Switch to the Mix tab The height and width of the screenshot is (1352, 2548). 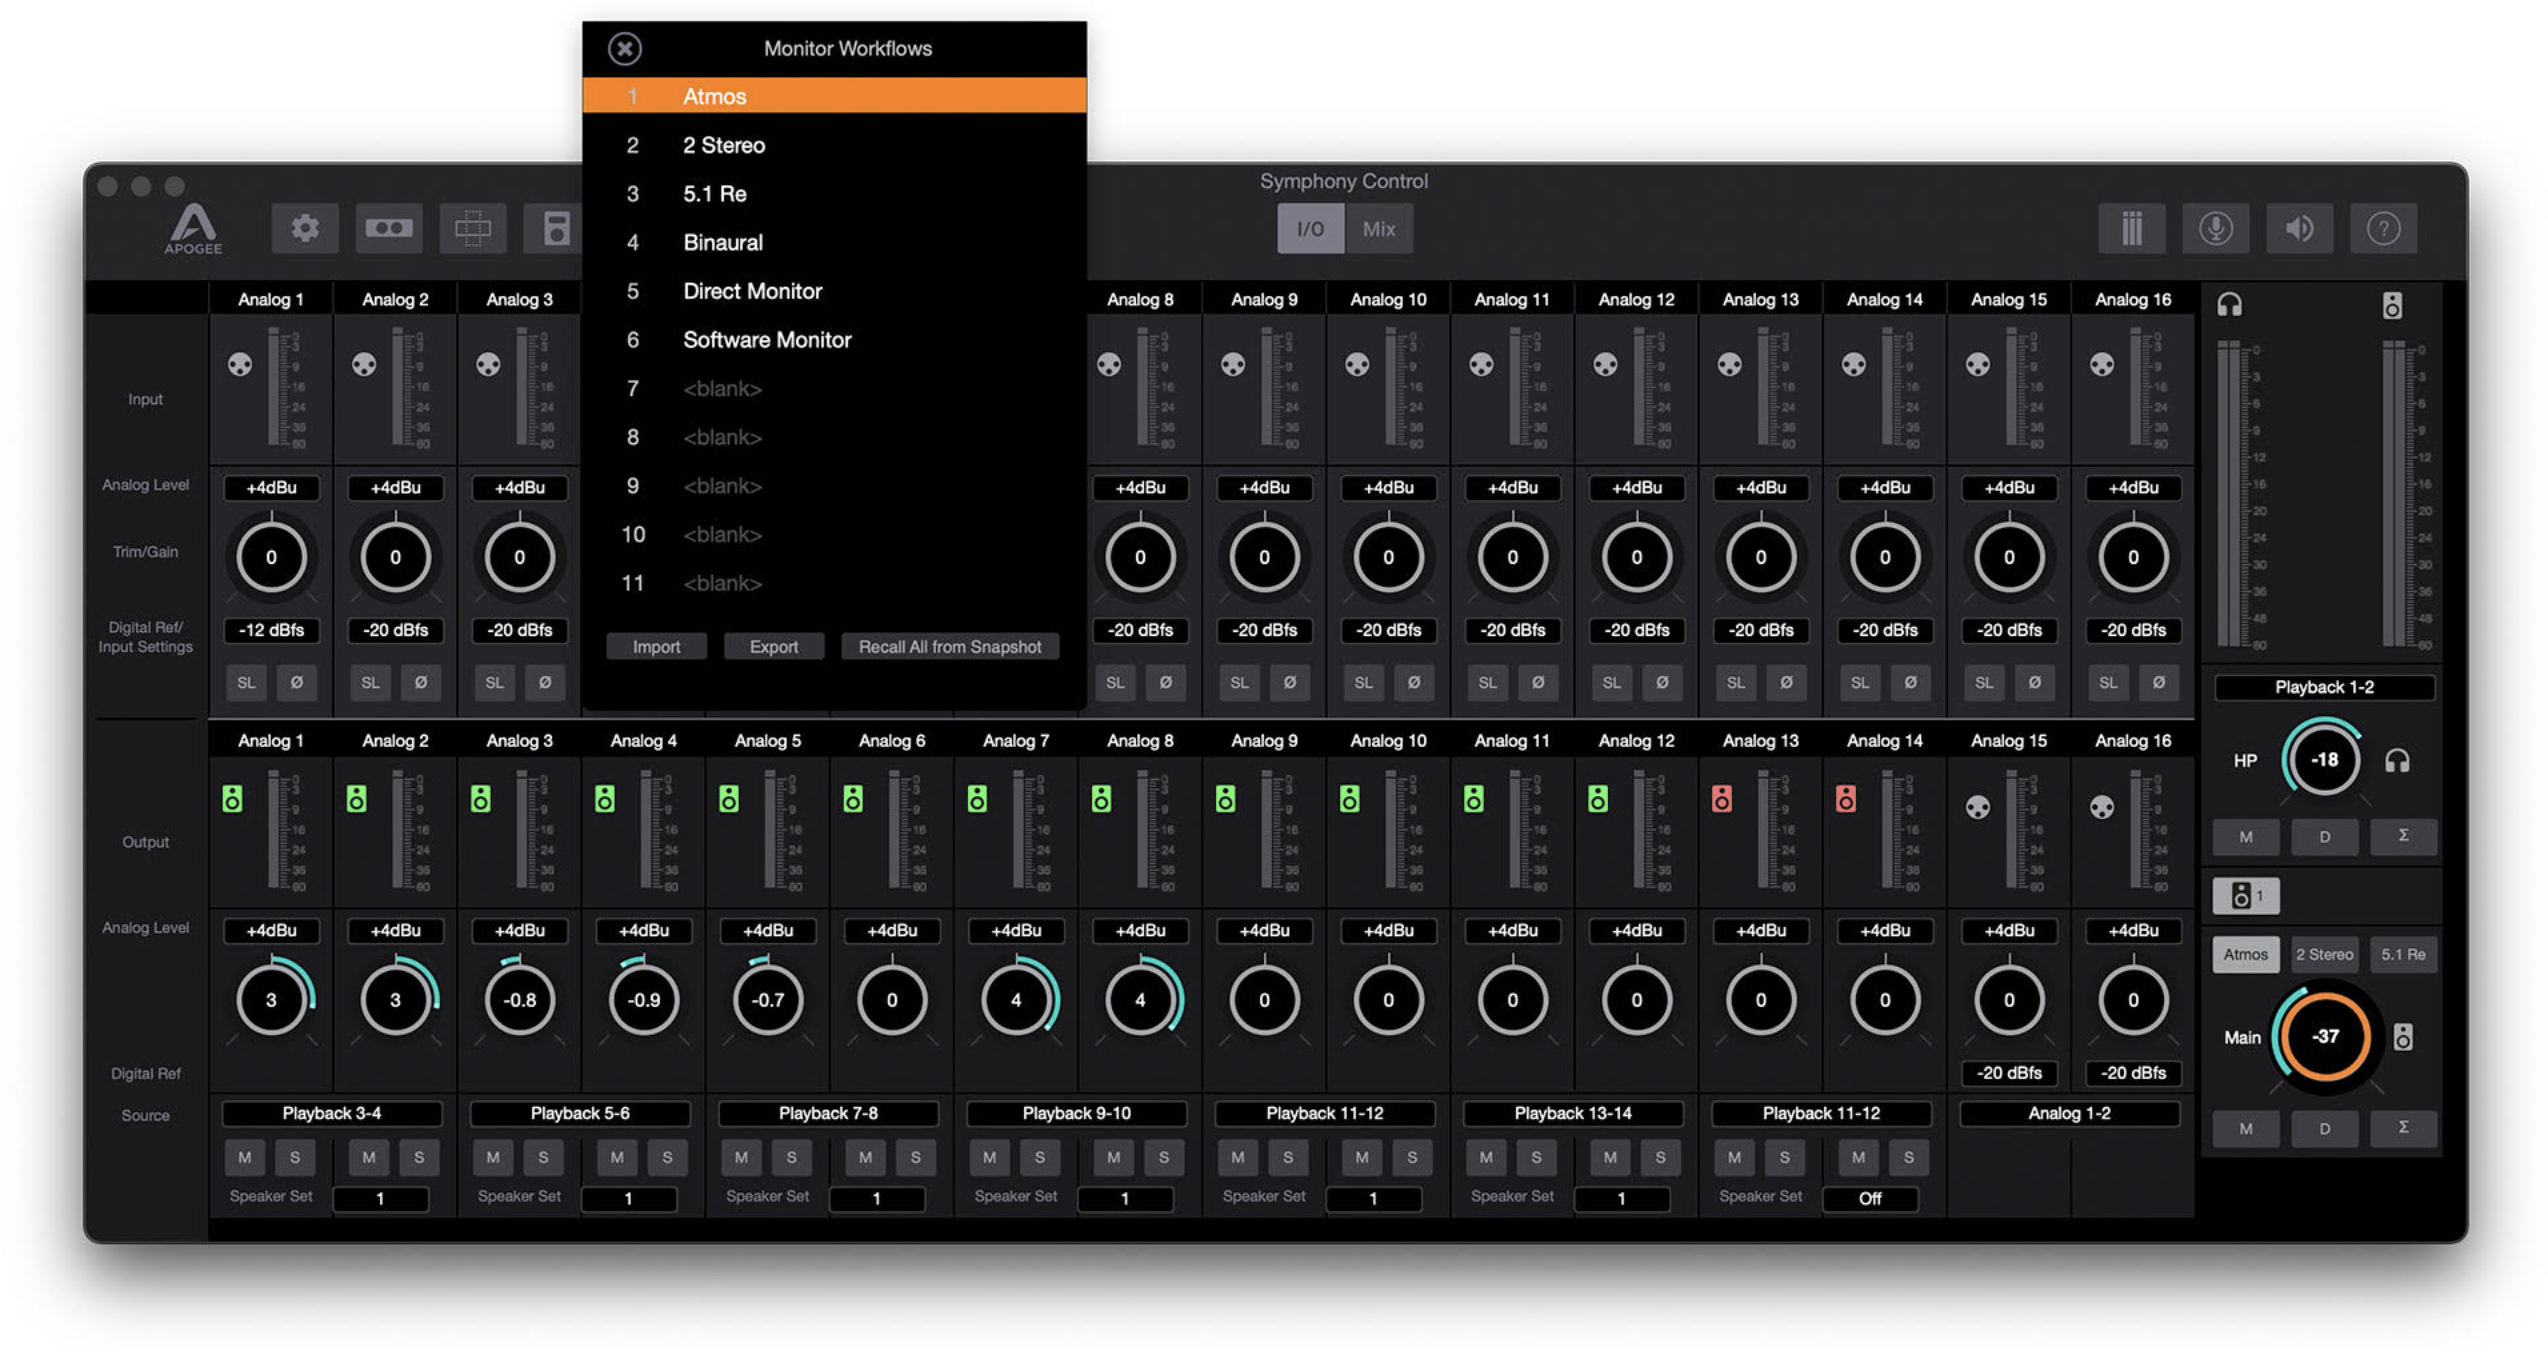click(1378, 229)
